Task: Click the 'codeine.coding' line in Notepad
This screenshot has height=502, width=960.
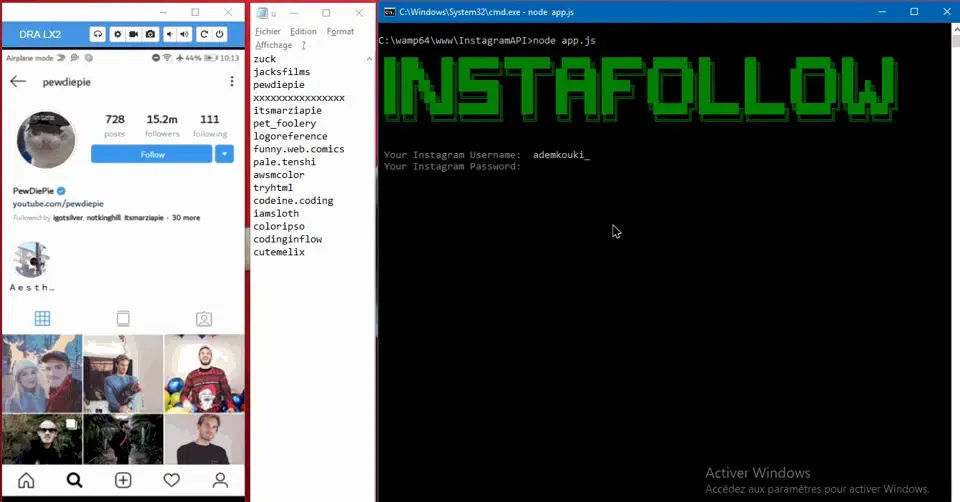Action: pos(293,201)
